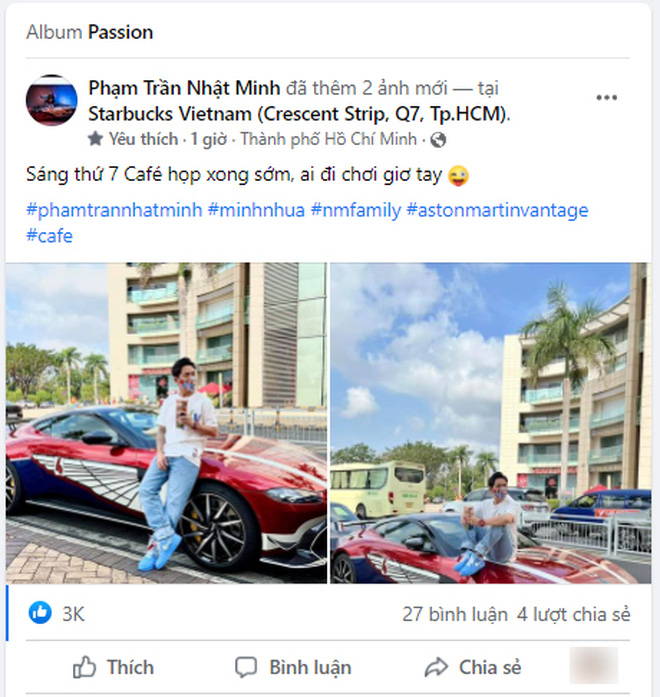Open the right photo with blue sky
This screenshot has height=697, width=660.
pos(490,423)
